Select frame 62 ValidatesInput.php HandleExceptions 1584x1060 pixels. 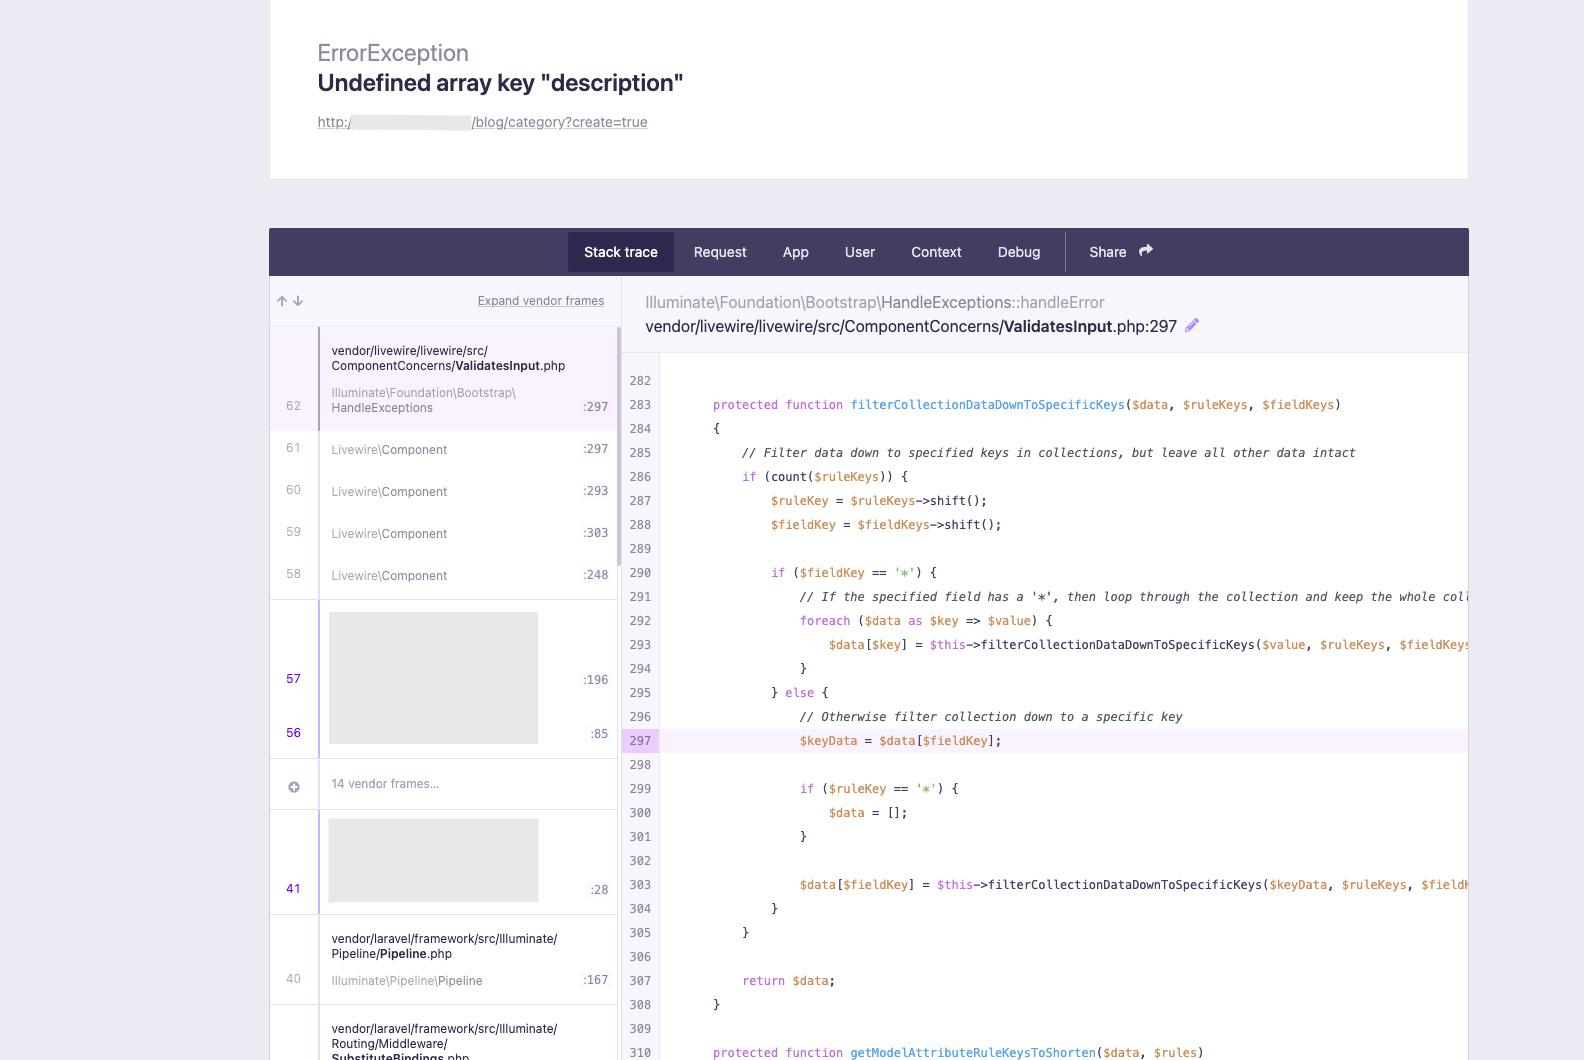tap(444, 379)
